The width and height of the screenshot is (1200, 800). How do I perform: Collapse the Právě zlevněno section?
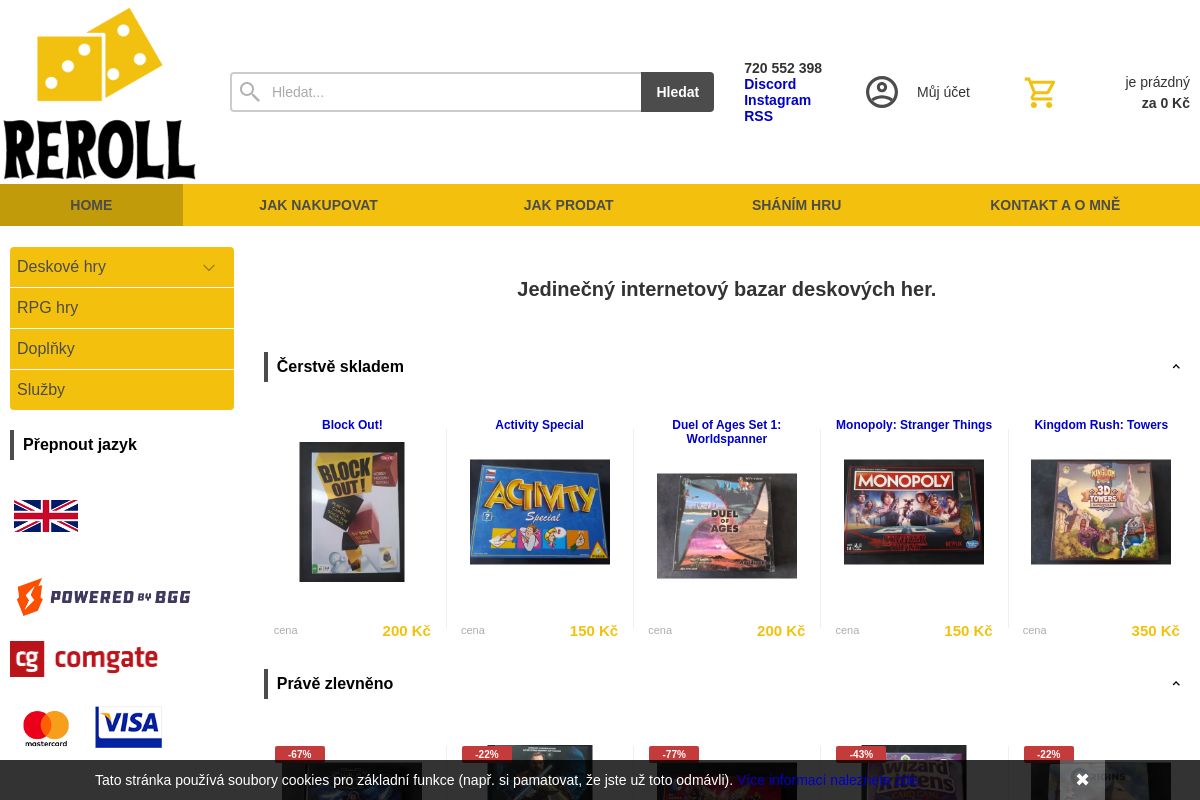(x=1176, y=684)
